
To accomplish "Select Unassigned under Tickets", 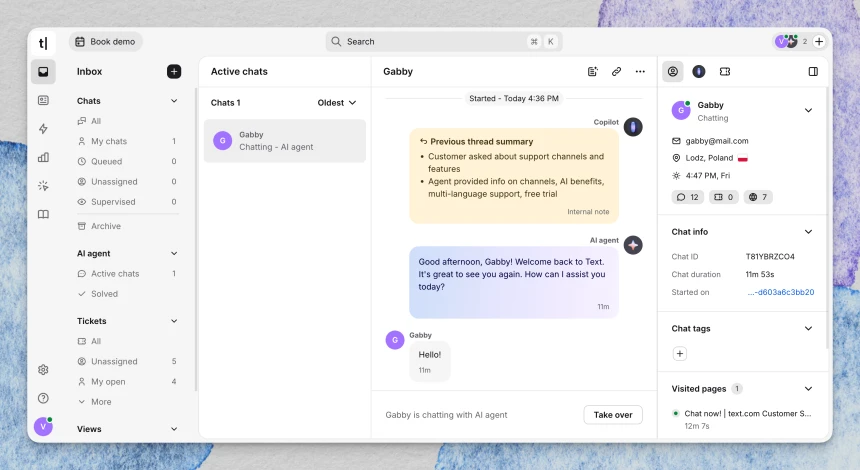I will coord(127,361).
